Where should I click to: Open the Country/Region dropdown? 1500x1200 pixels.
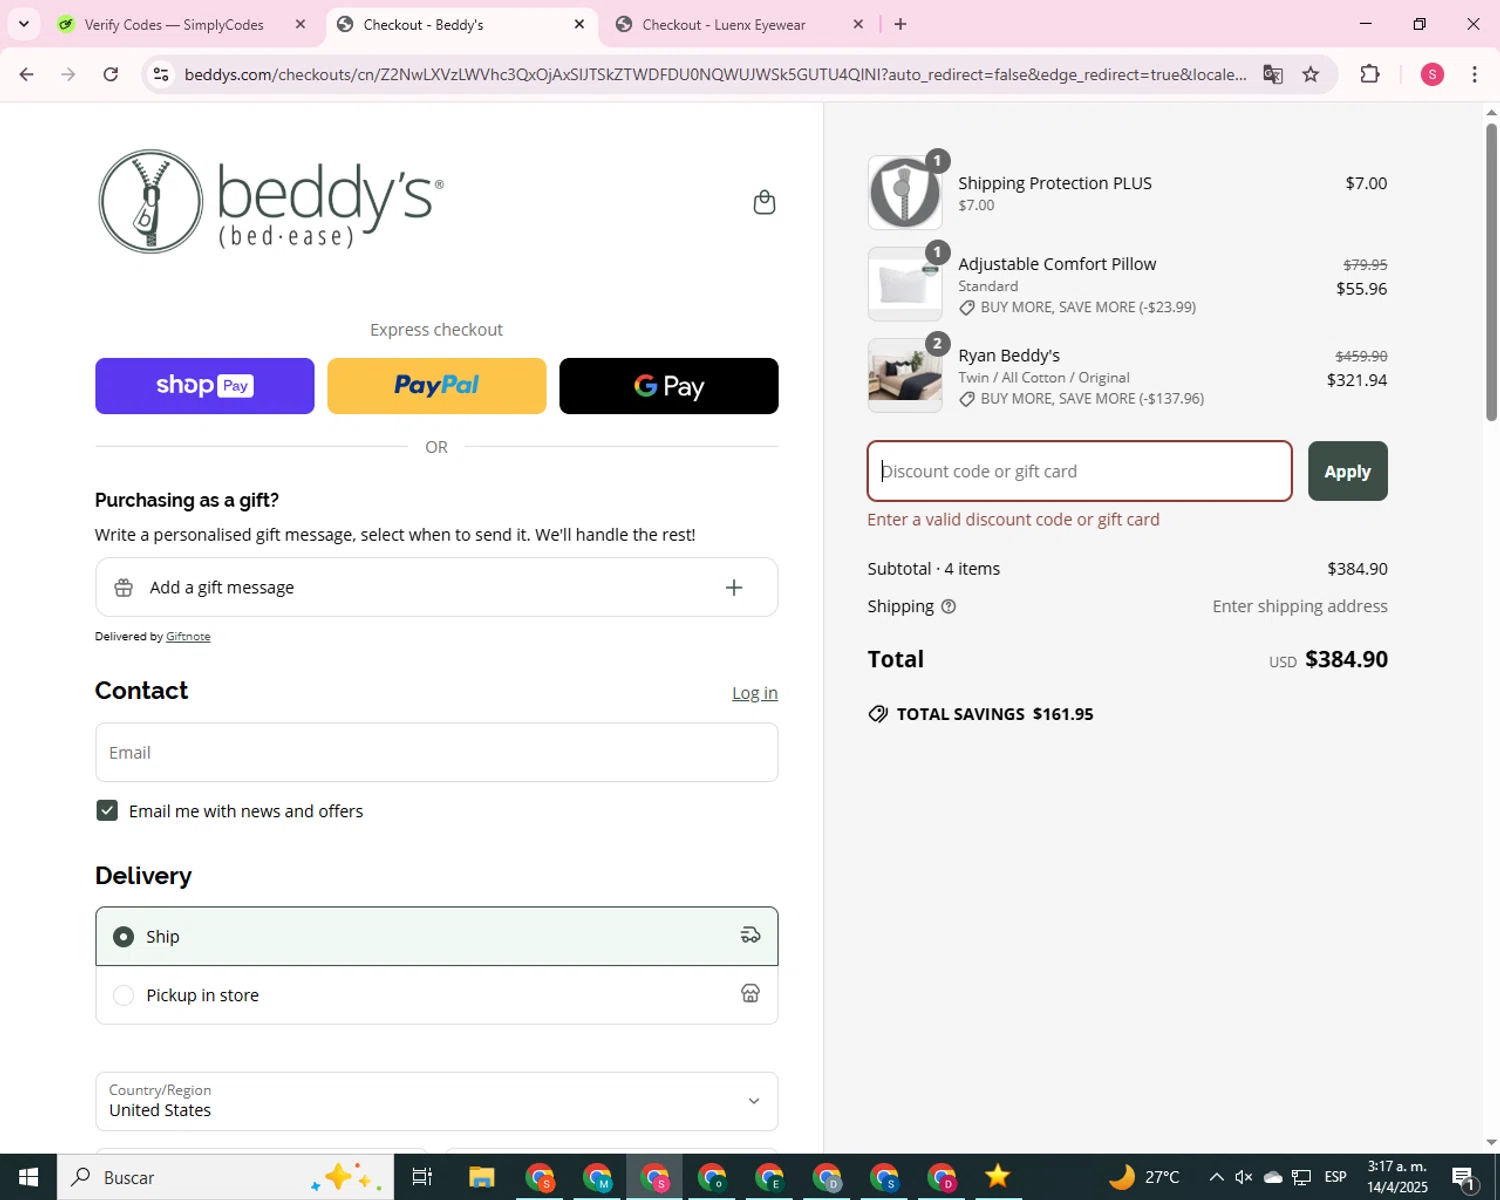point(436,1101)
